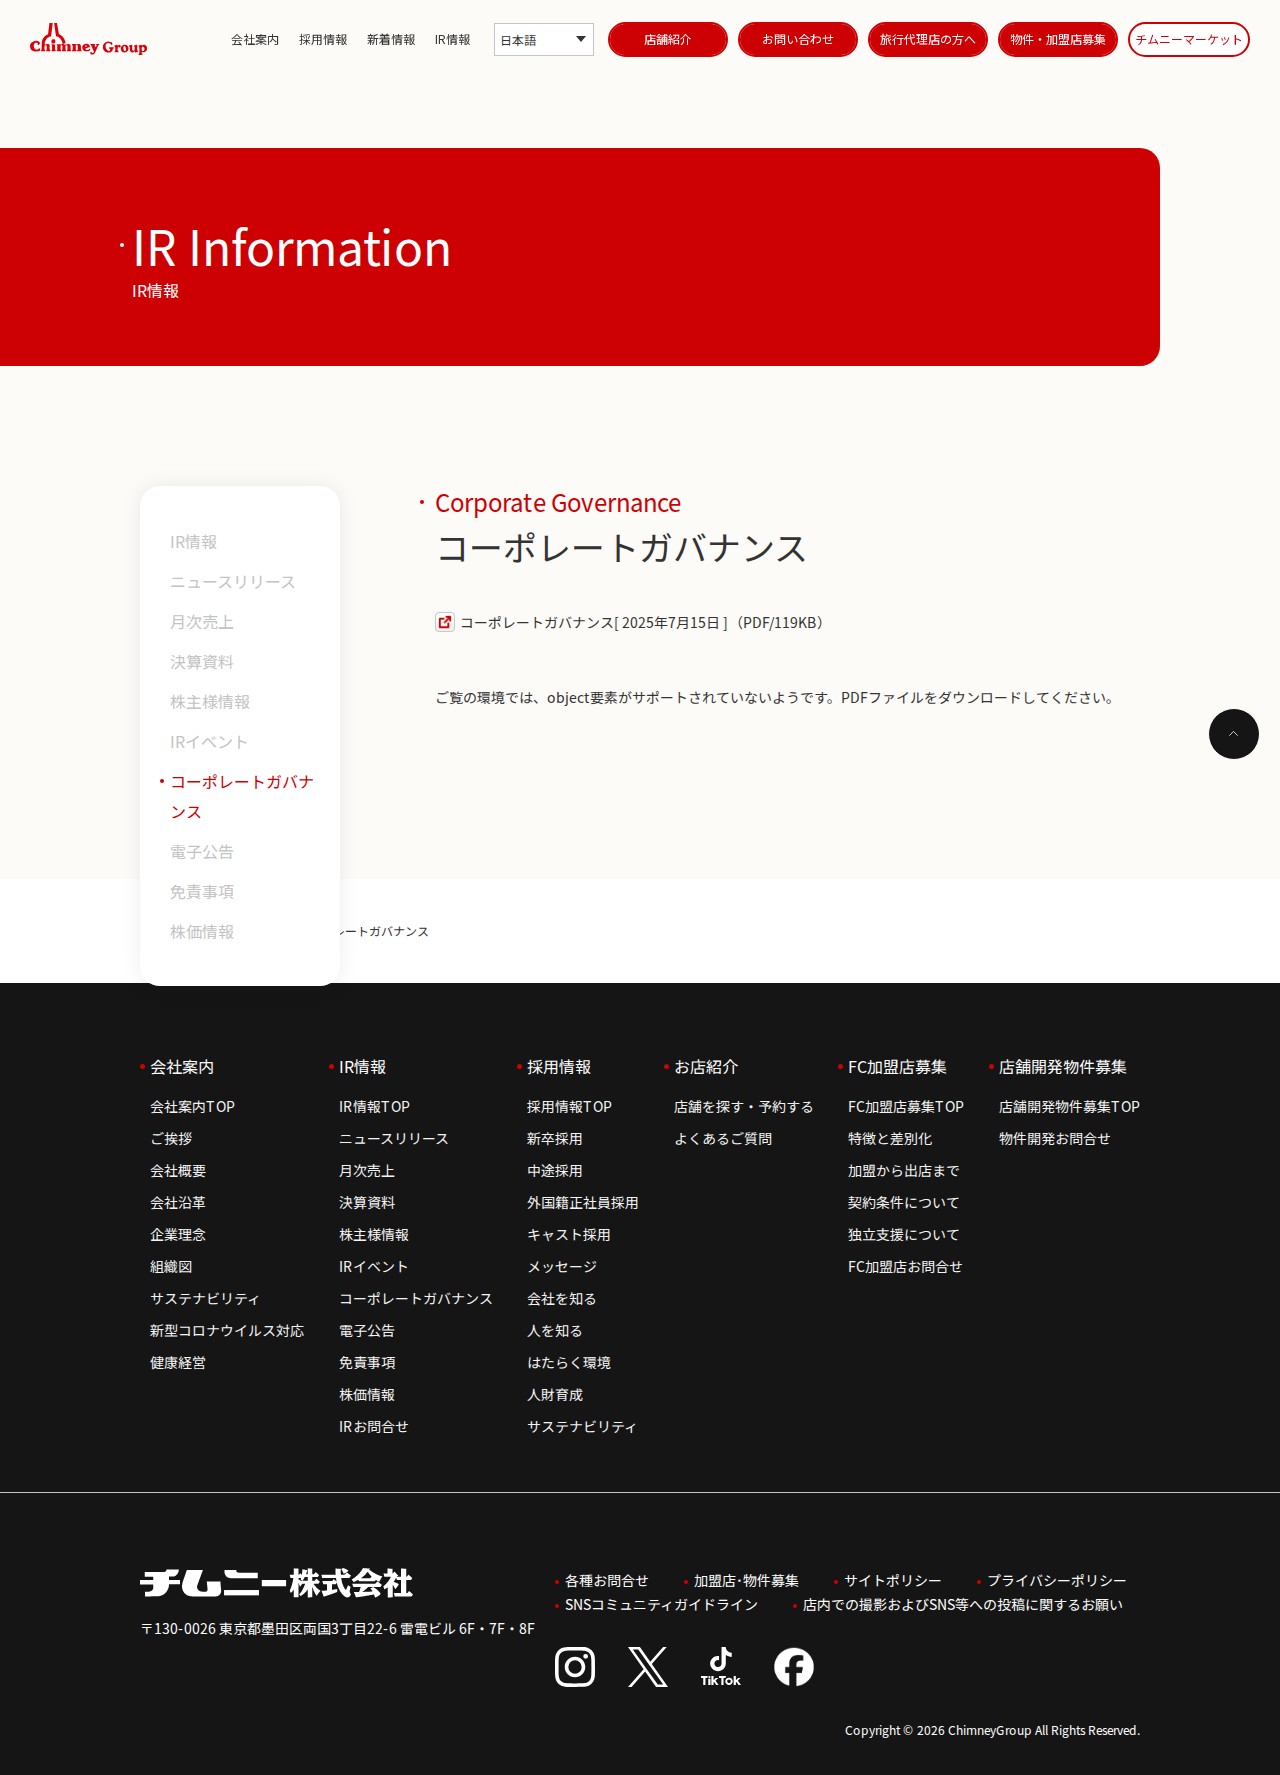The image size is (1280, 1775).
Task: Select IRイベント in the sidebar
Action: pos(209,742)
